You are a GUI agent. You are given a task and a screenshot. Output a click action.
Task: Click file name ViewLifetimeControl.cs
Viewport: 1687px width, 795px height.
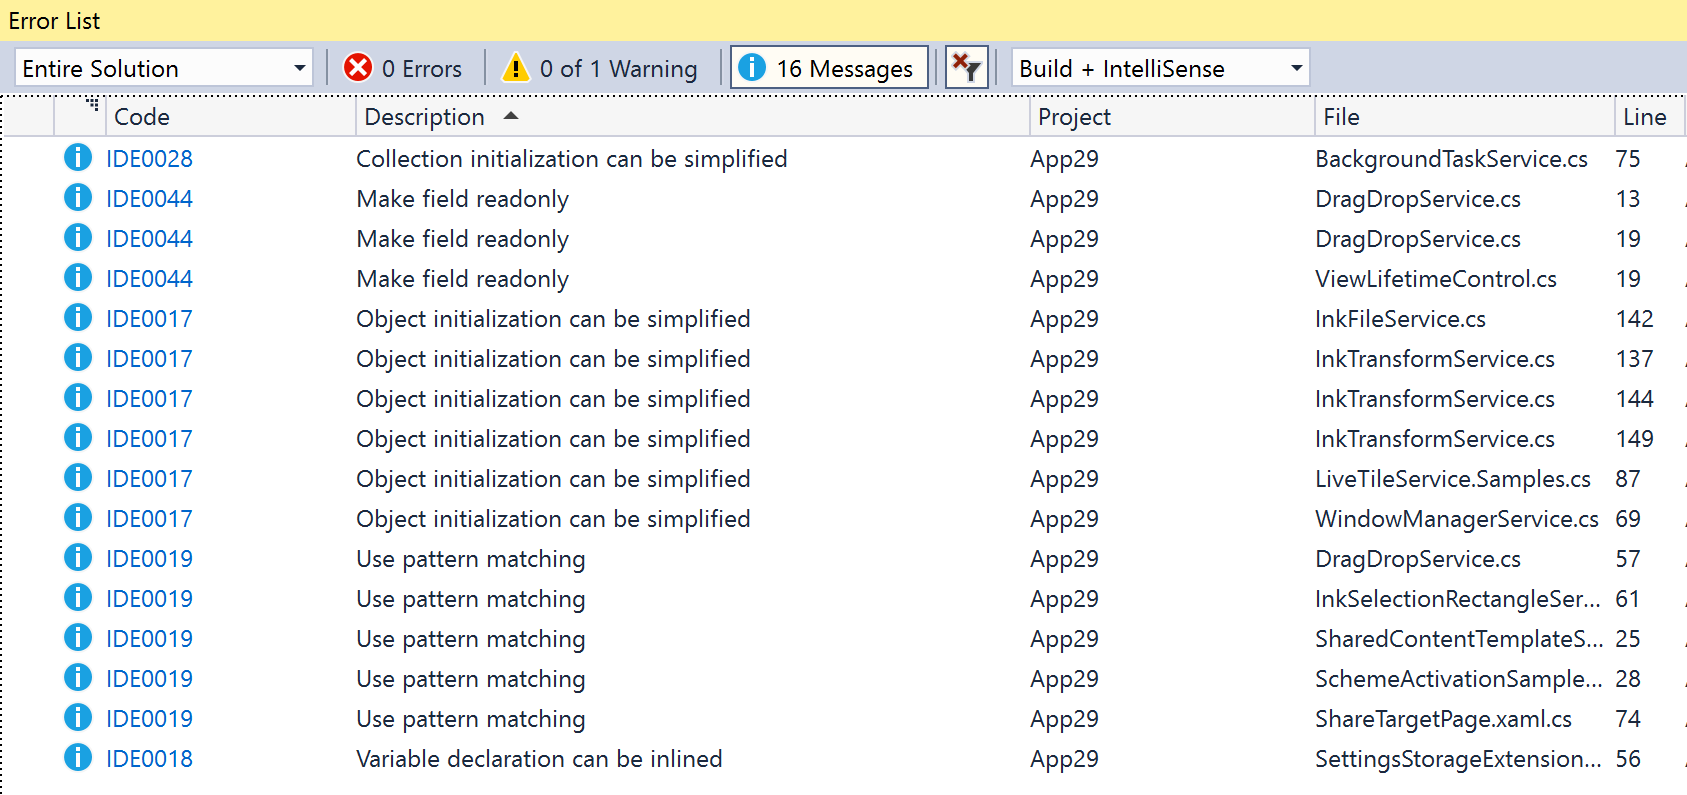[1436, 279]
